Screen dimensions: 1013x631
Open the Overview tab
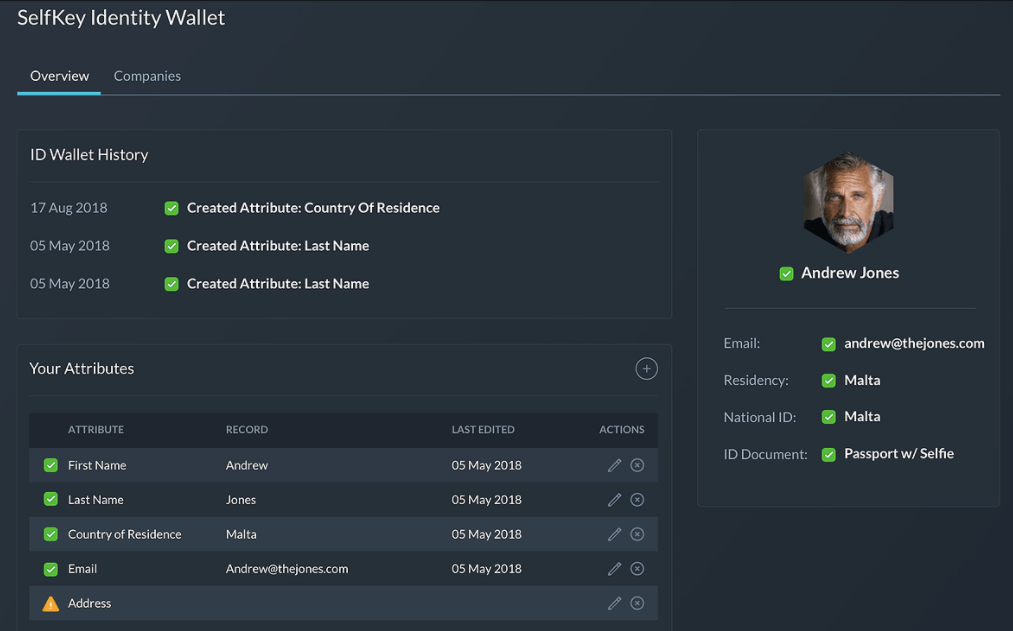click(59, 76)
